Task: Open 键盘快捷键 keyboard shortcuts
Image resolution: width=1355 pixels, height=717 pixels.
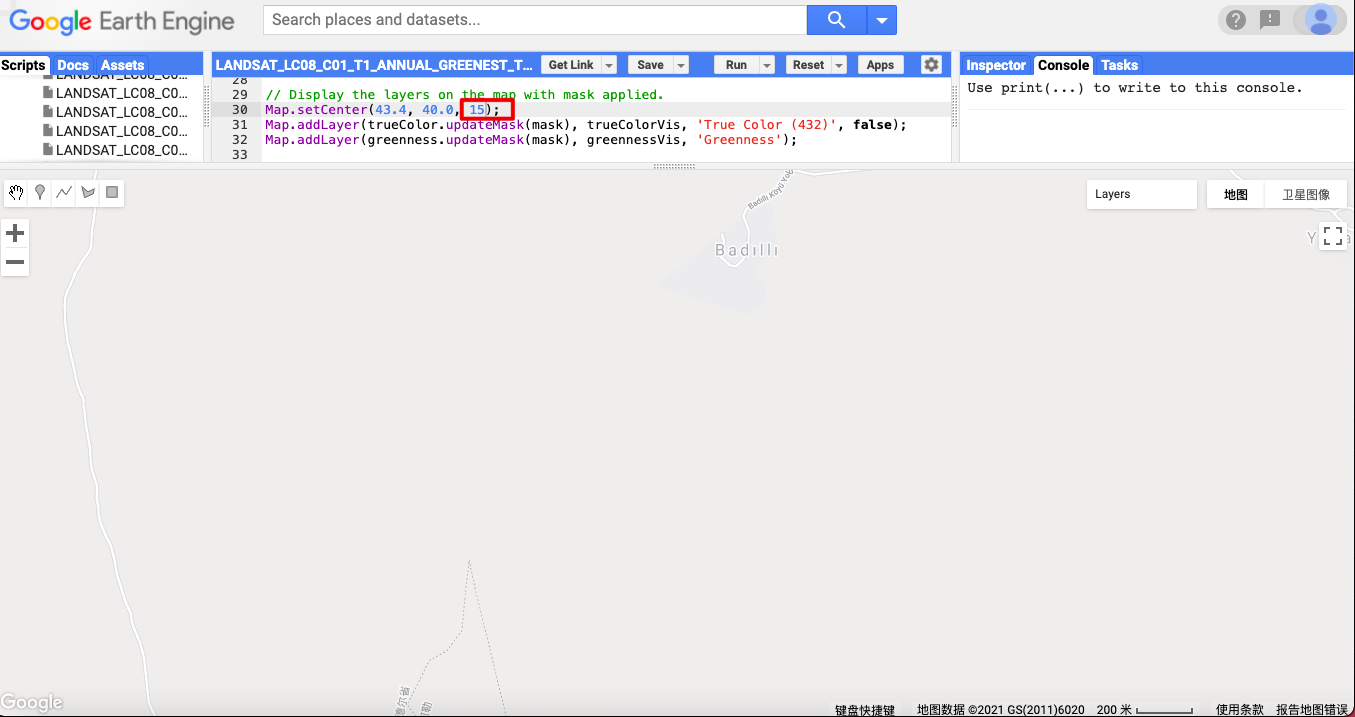Action: [x=865, y=710]
